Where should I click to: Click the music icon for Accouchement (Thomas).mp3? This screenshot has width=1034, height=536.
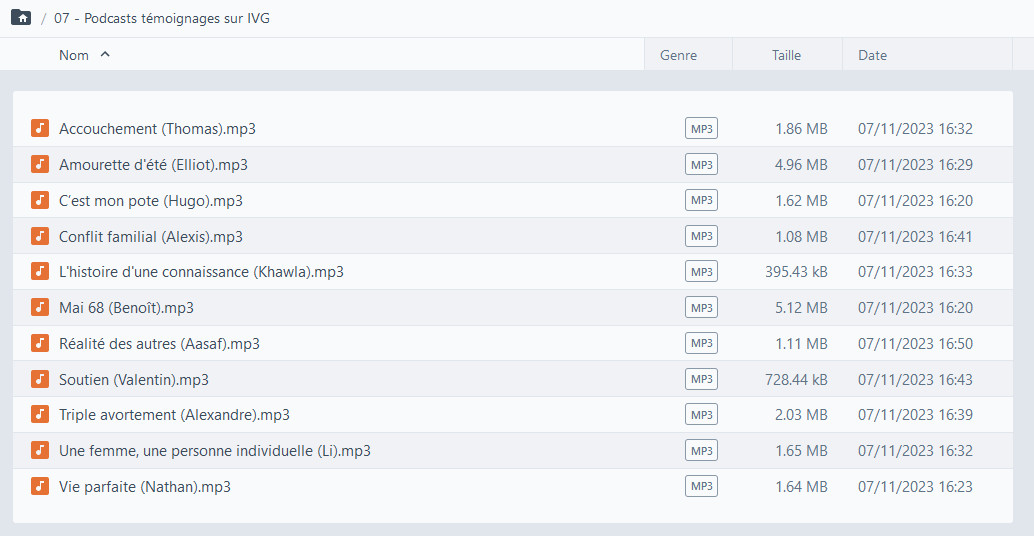[40, 128]
